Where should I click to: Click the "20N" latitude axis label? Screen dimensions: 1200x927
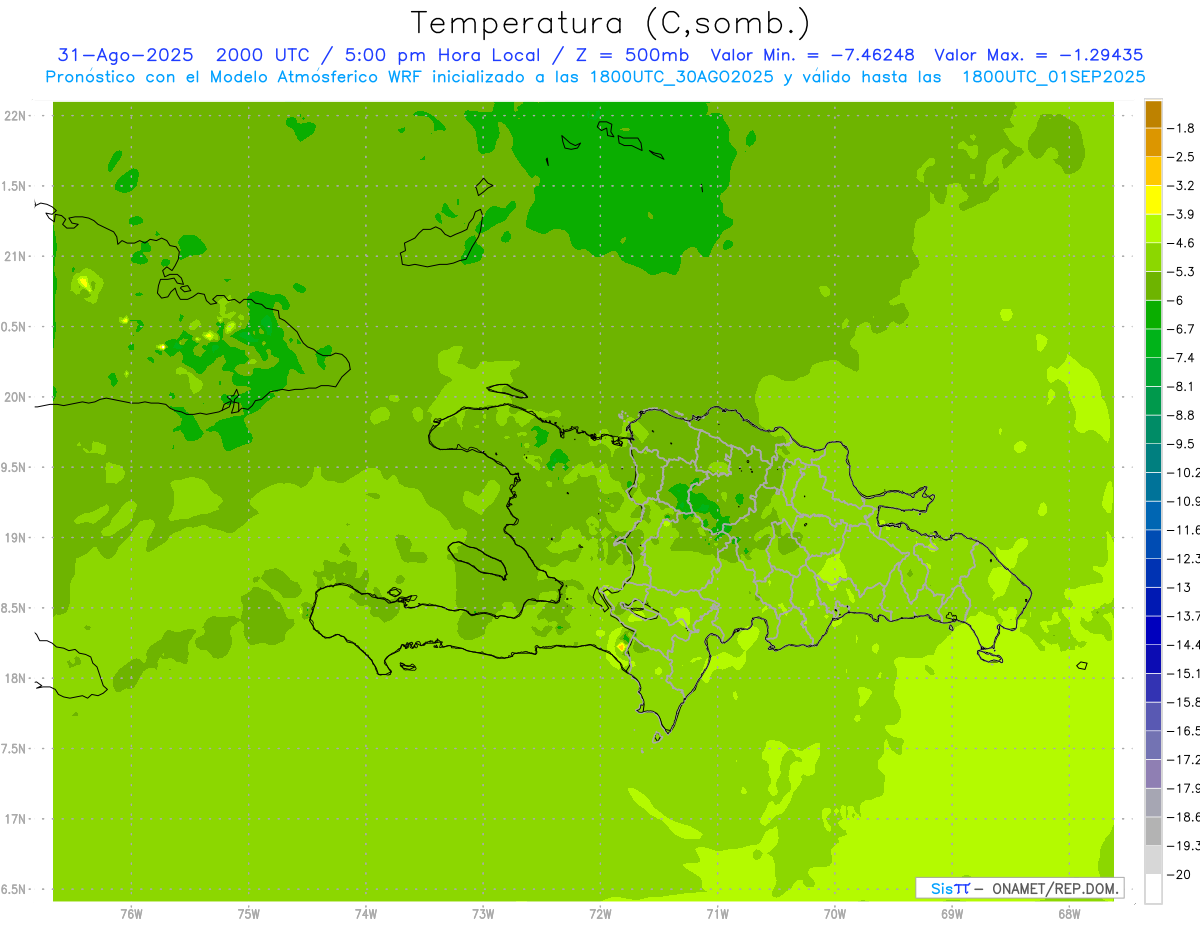(x=17, y=397)
